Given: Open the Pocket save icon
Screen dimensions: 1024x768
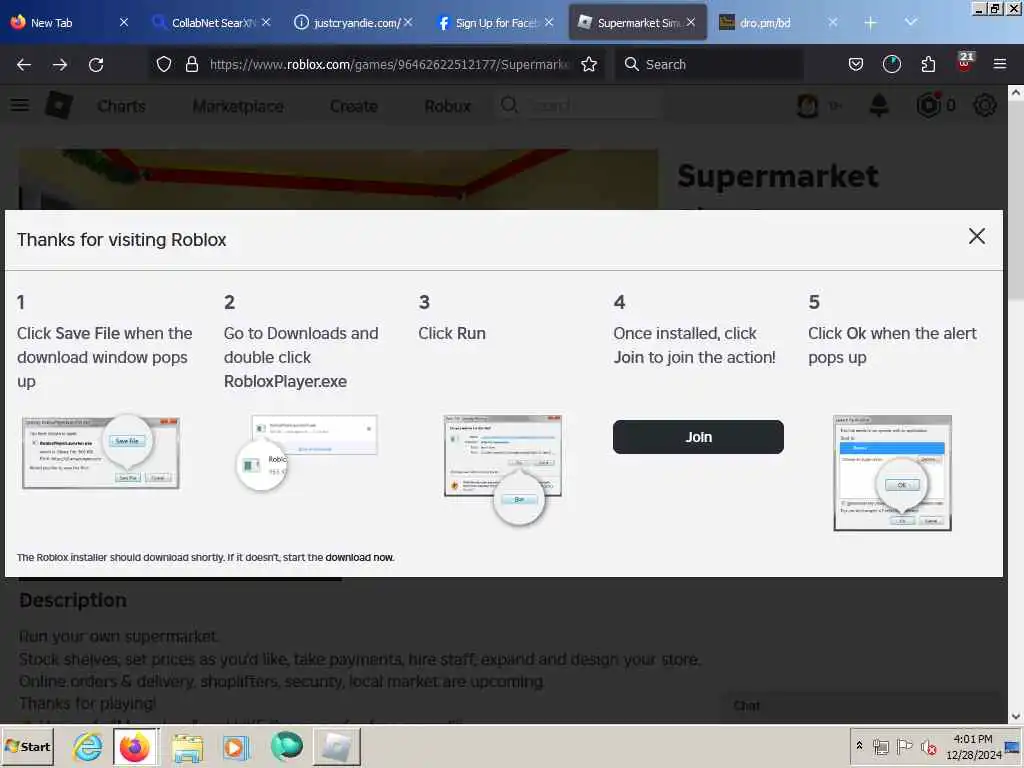Looking at the screenshot, I should point(856,64).
